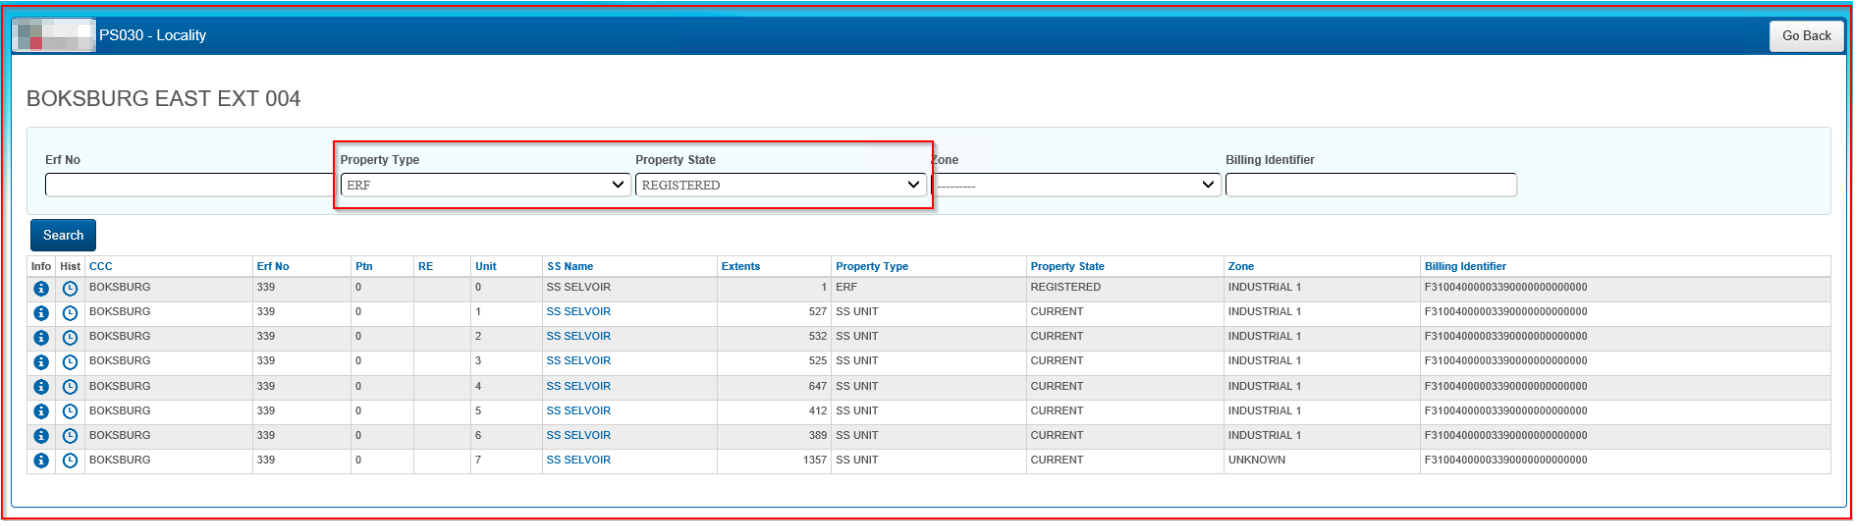Sort table by Extents column header
This screenshot has width=1858, height=526.
coord(740,267)
